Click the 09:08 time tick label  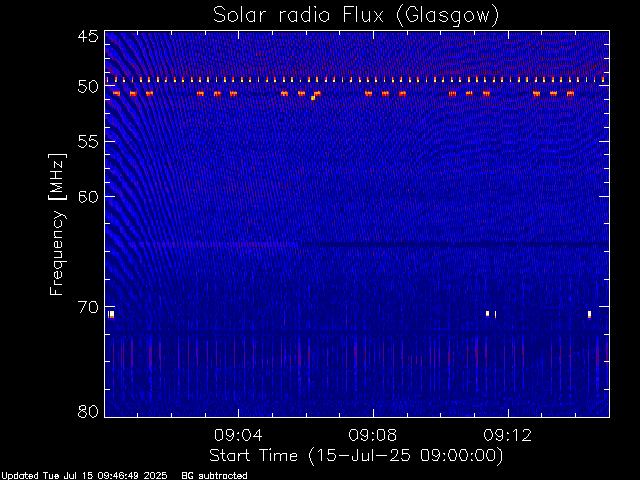(373, 435)
